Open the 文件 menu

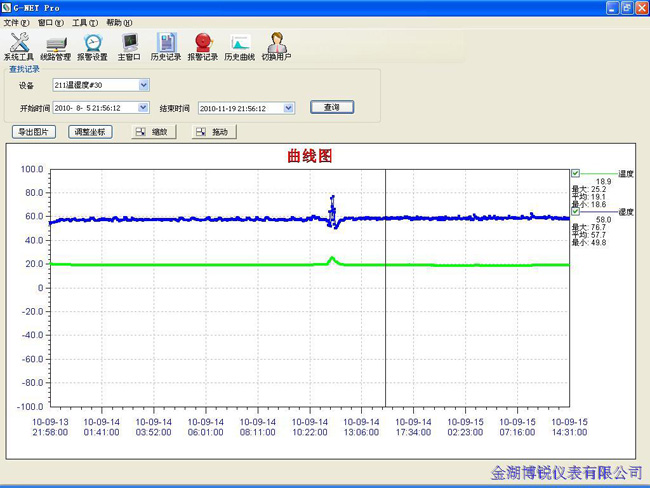click(x=16, y=22)
